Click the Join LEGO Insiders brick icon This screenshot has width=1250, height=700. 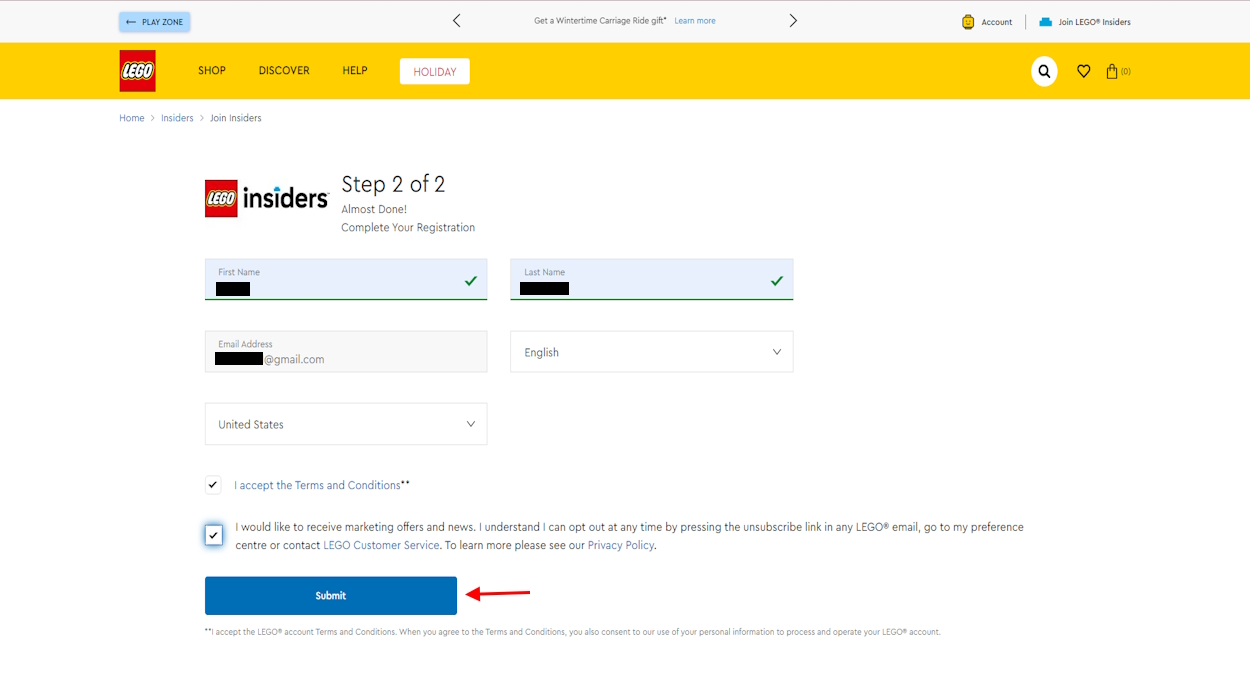click(1045, 22)
